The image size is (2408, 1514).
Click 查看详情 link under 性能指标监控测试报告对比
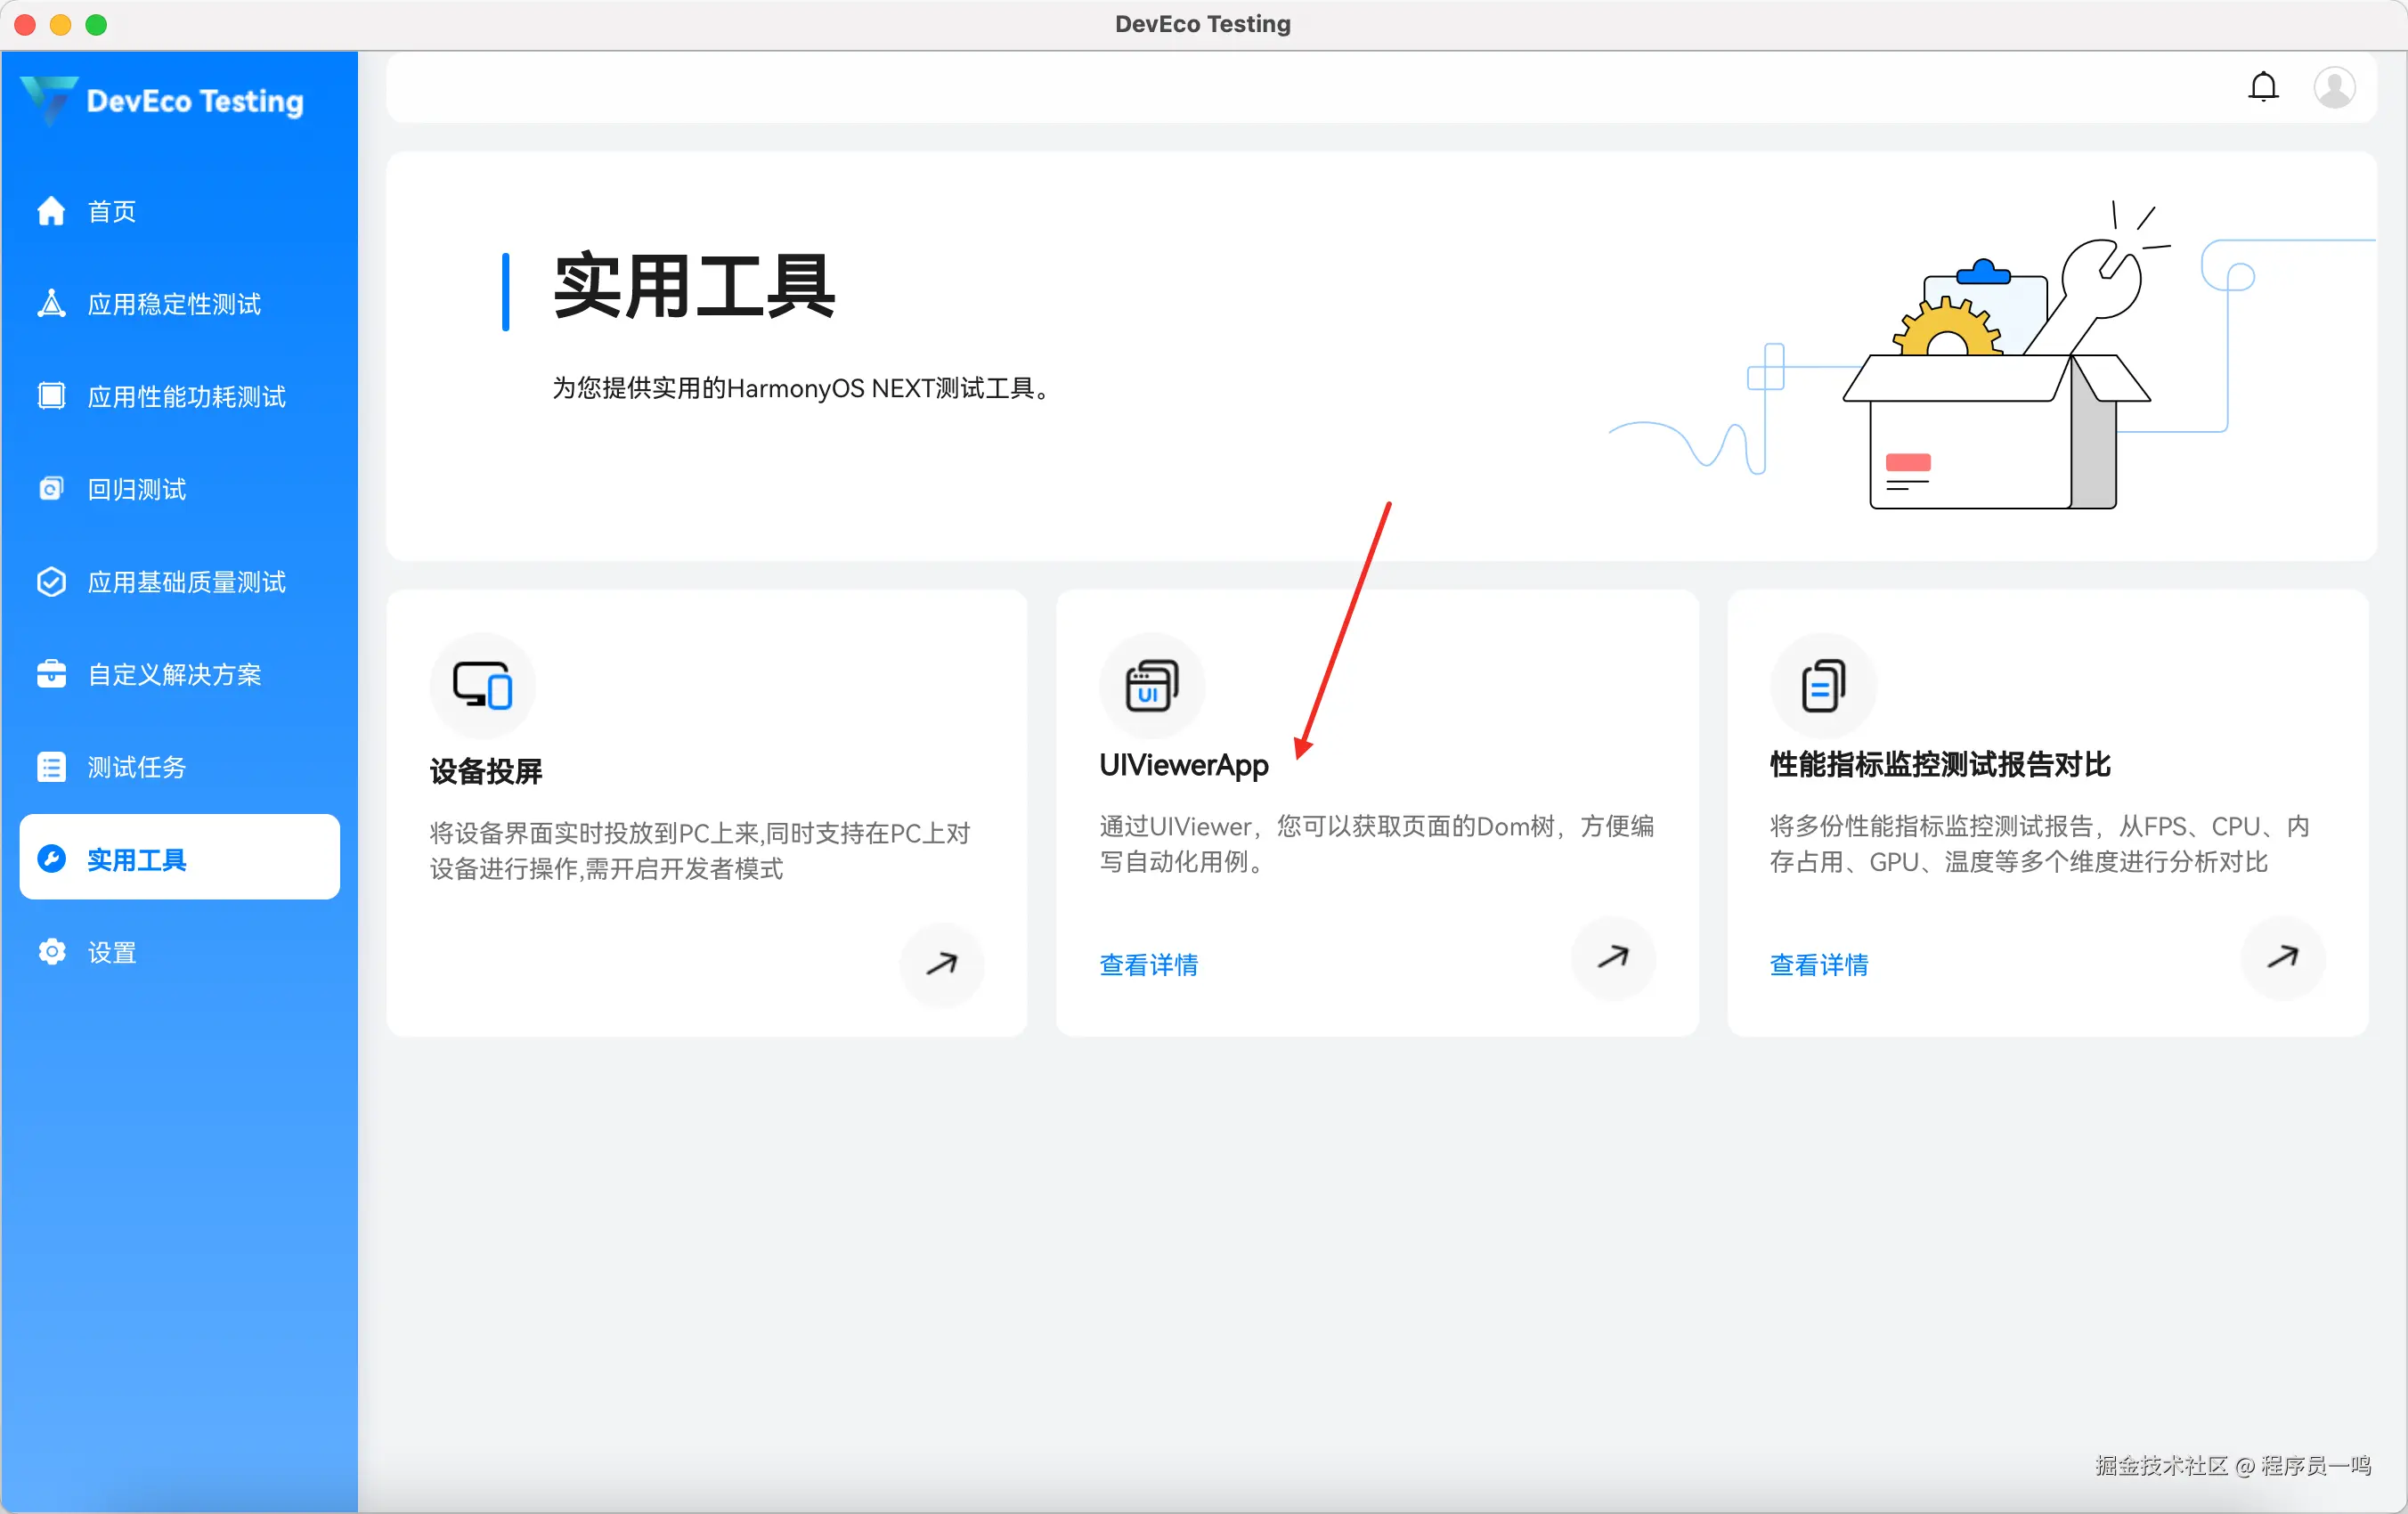click(1818, 965)
